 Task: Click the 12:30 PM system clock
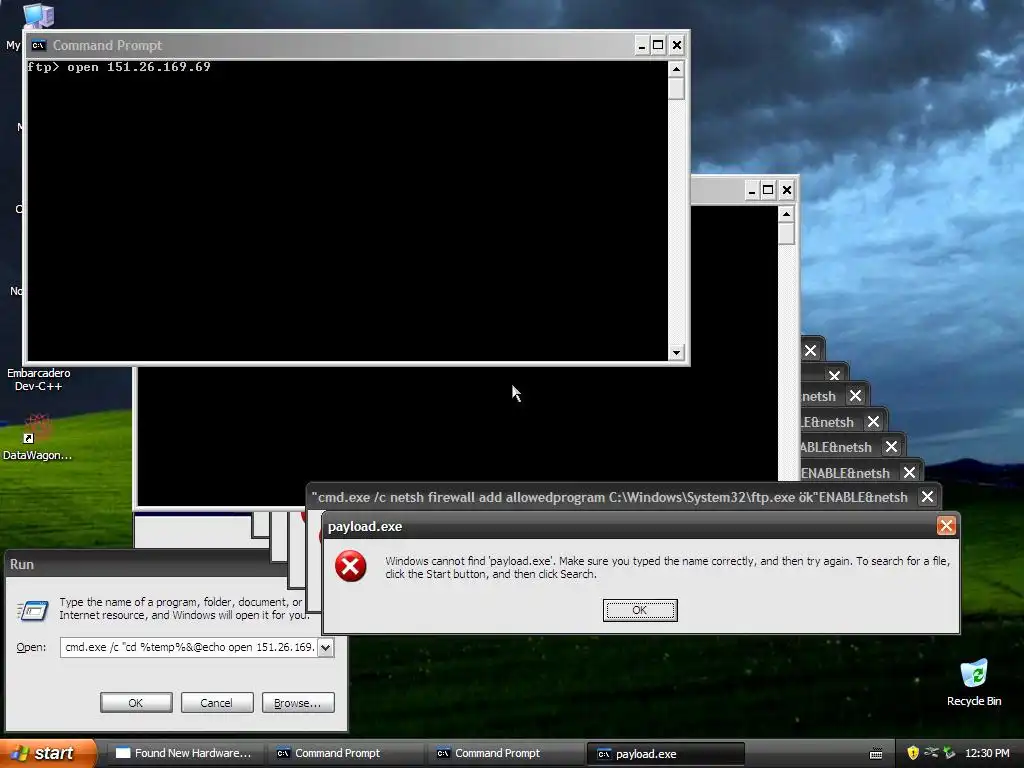pyautogui.click(x=987, y=753)
